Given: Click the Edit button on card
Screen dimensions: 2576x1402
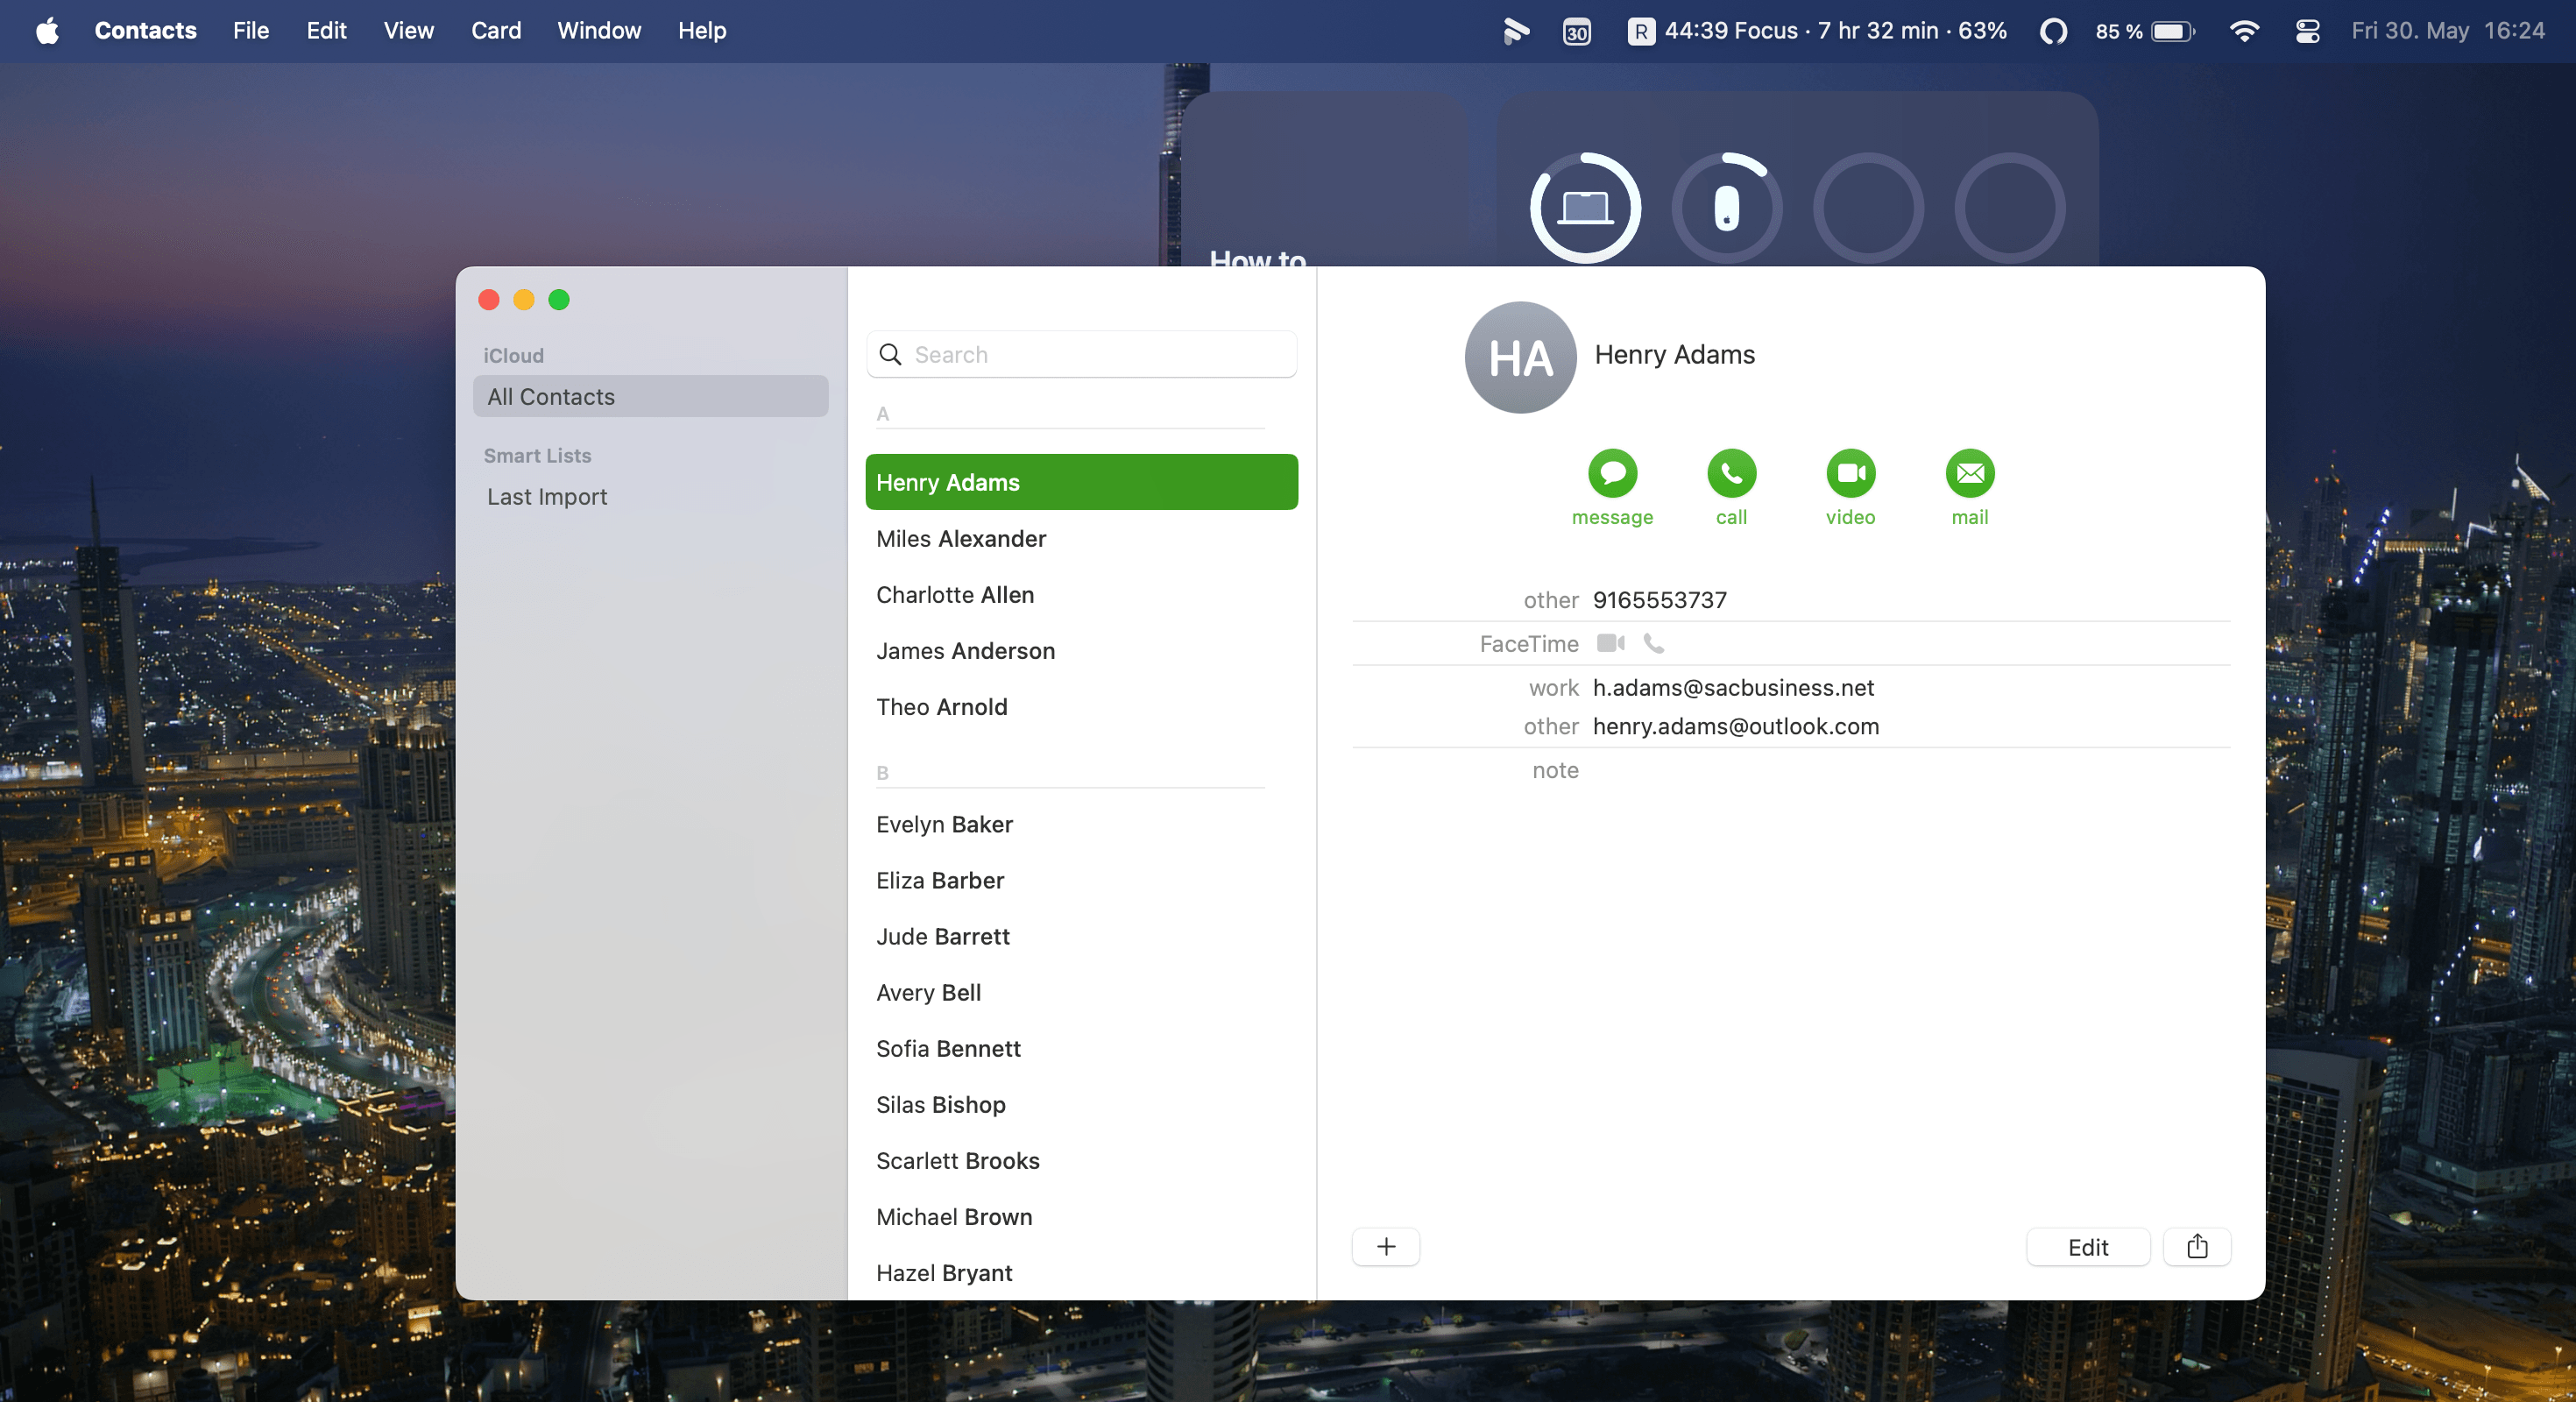Looking at the screenshot, I should coord(2087,1246).
